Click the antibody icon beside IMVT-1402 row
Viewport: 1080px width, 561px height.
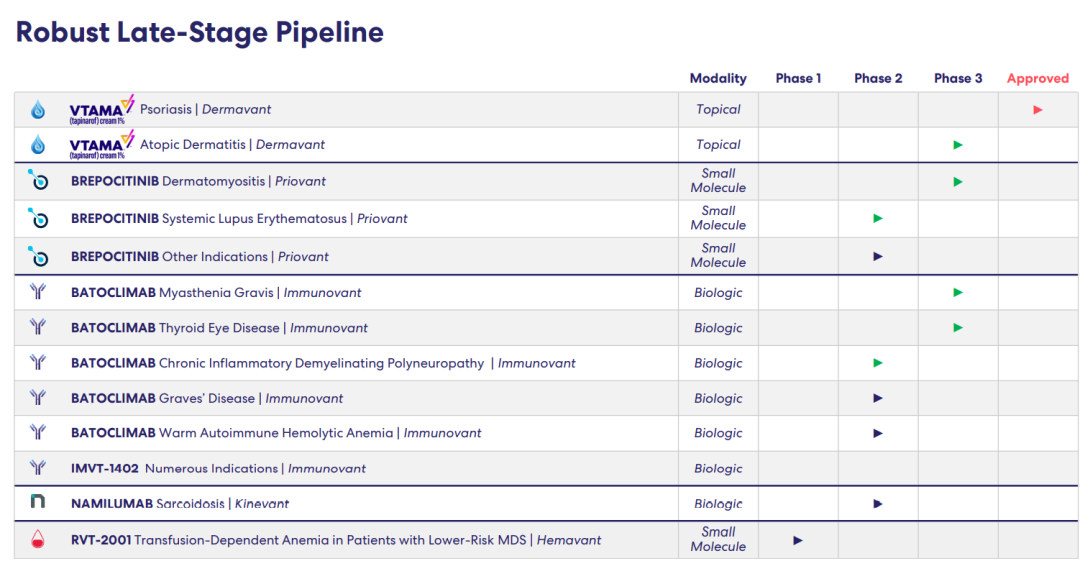pyautogui.click(x=38, y=468)
